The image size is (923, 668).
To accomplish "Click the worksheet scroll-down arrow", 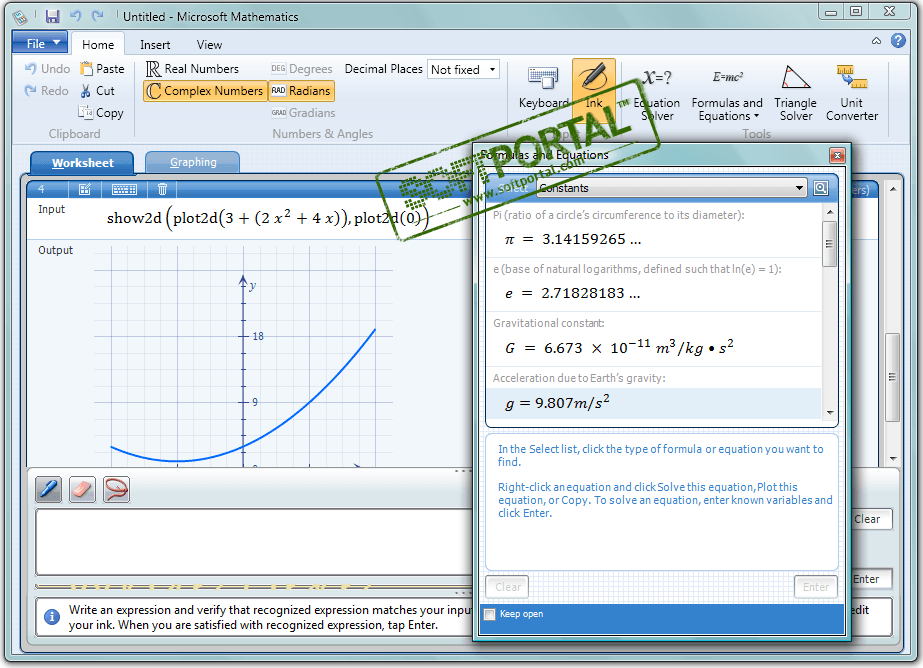I will [893, 458].
